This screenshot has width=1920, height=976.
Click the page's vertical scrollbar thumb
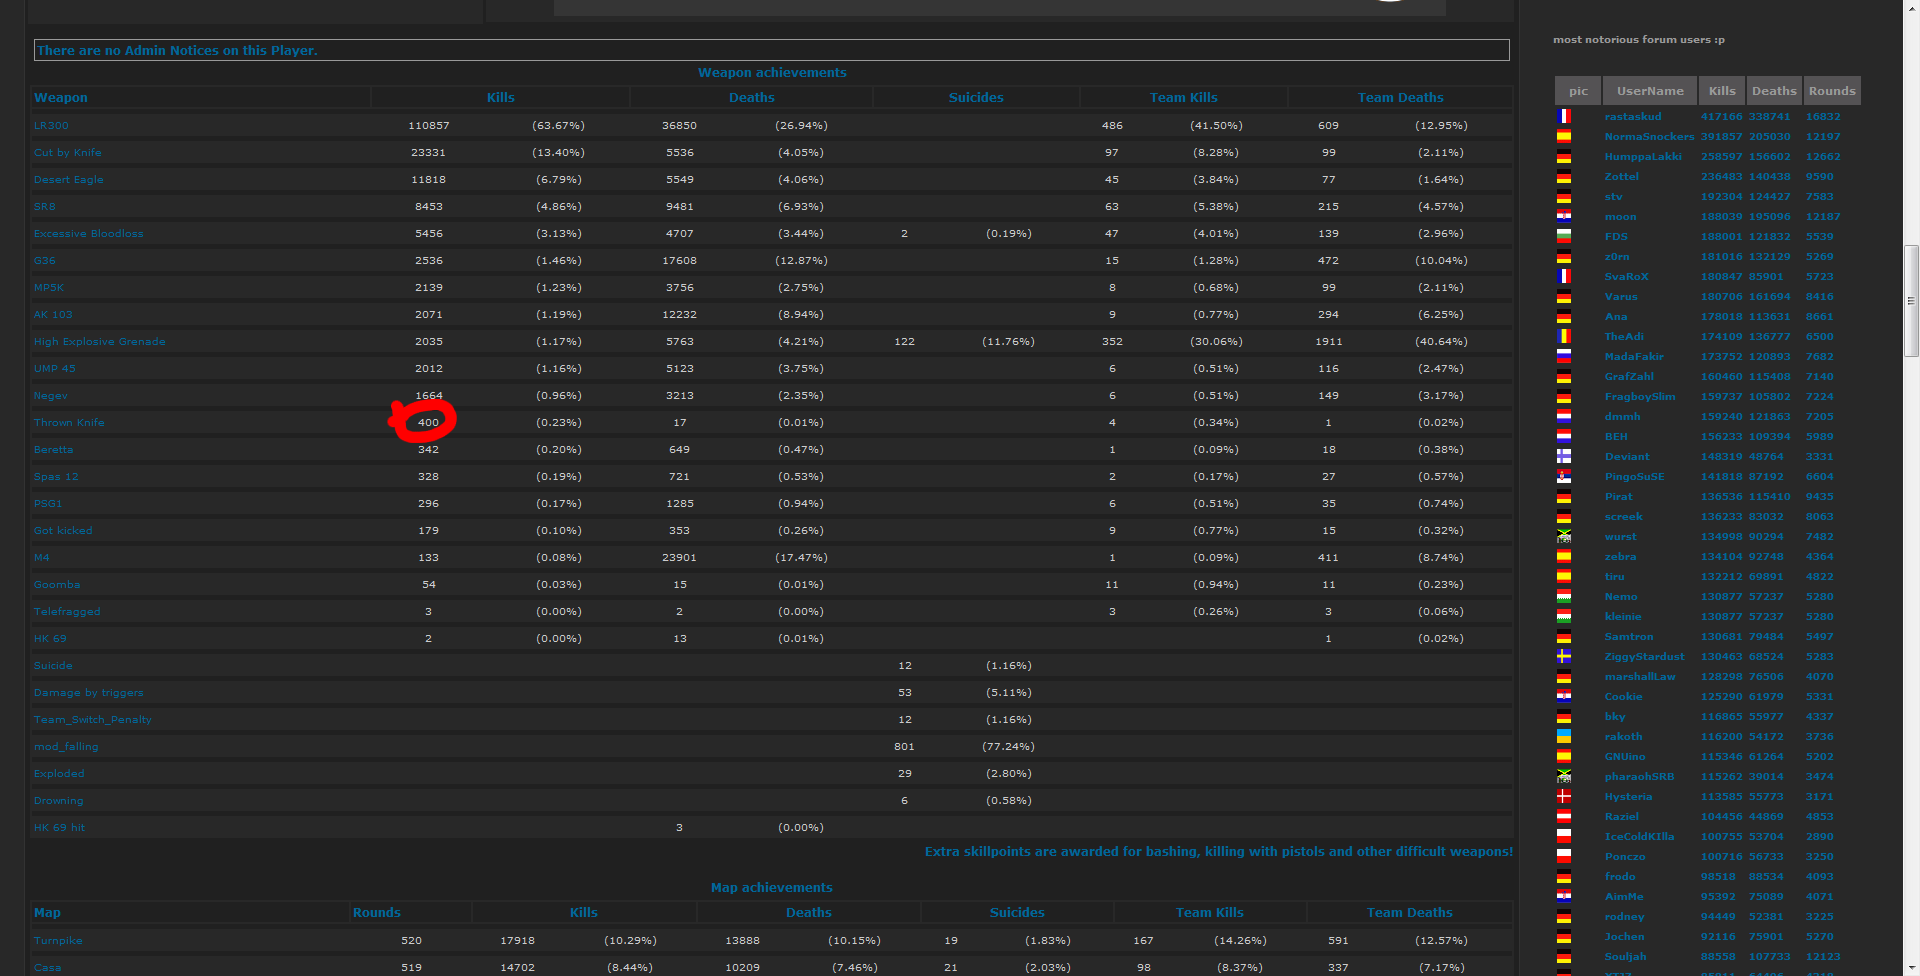(1911, 300)
